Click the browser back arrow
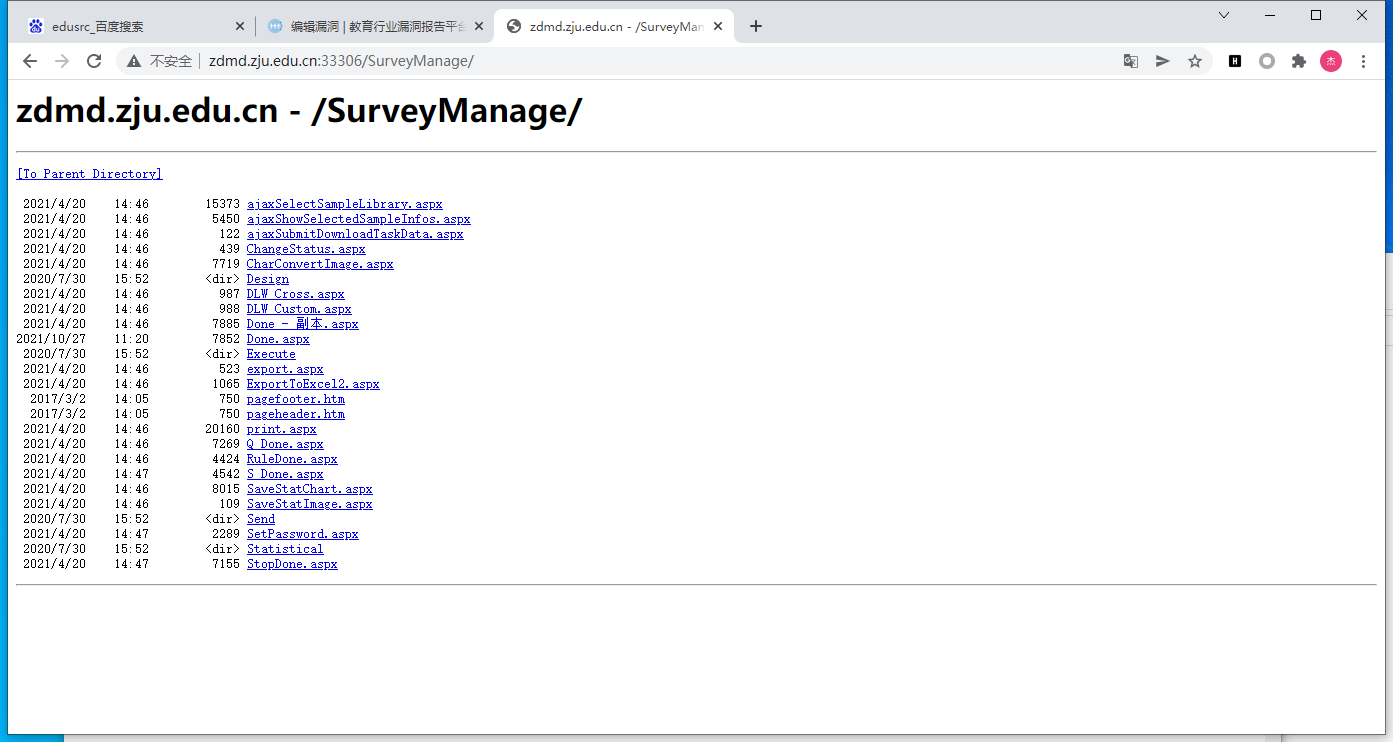This screenshot has height=742, width=1393. [x=30, y=61]
